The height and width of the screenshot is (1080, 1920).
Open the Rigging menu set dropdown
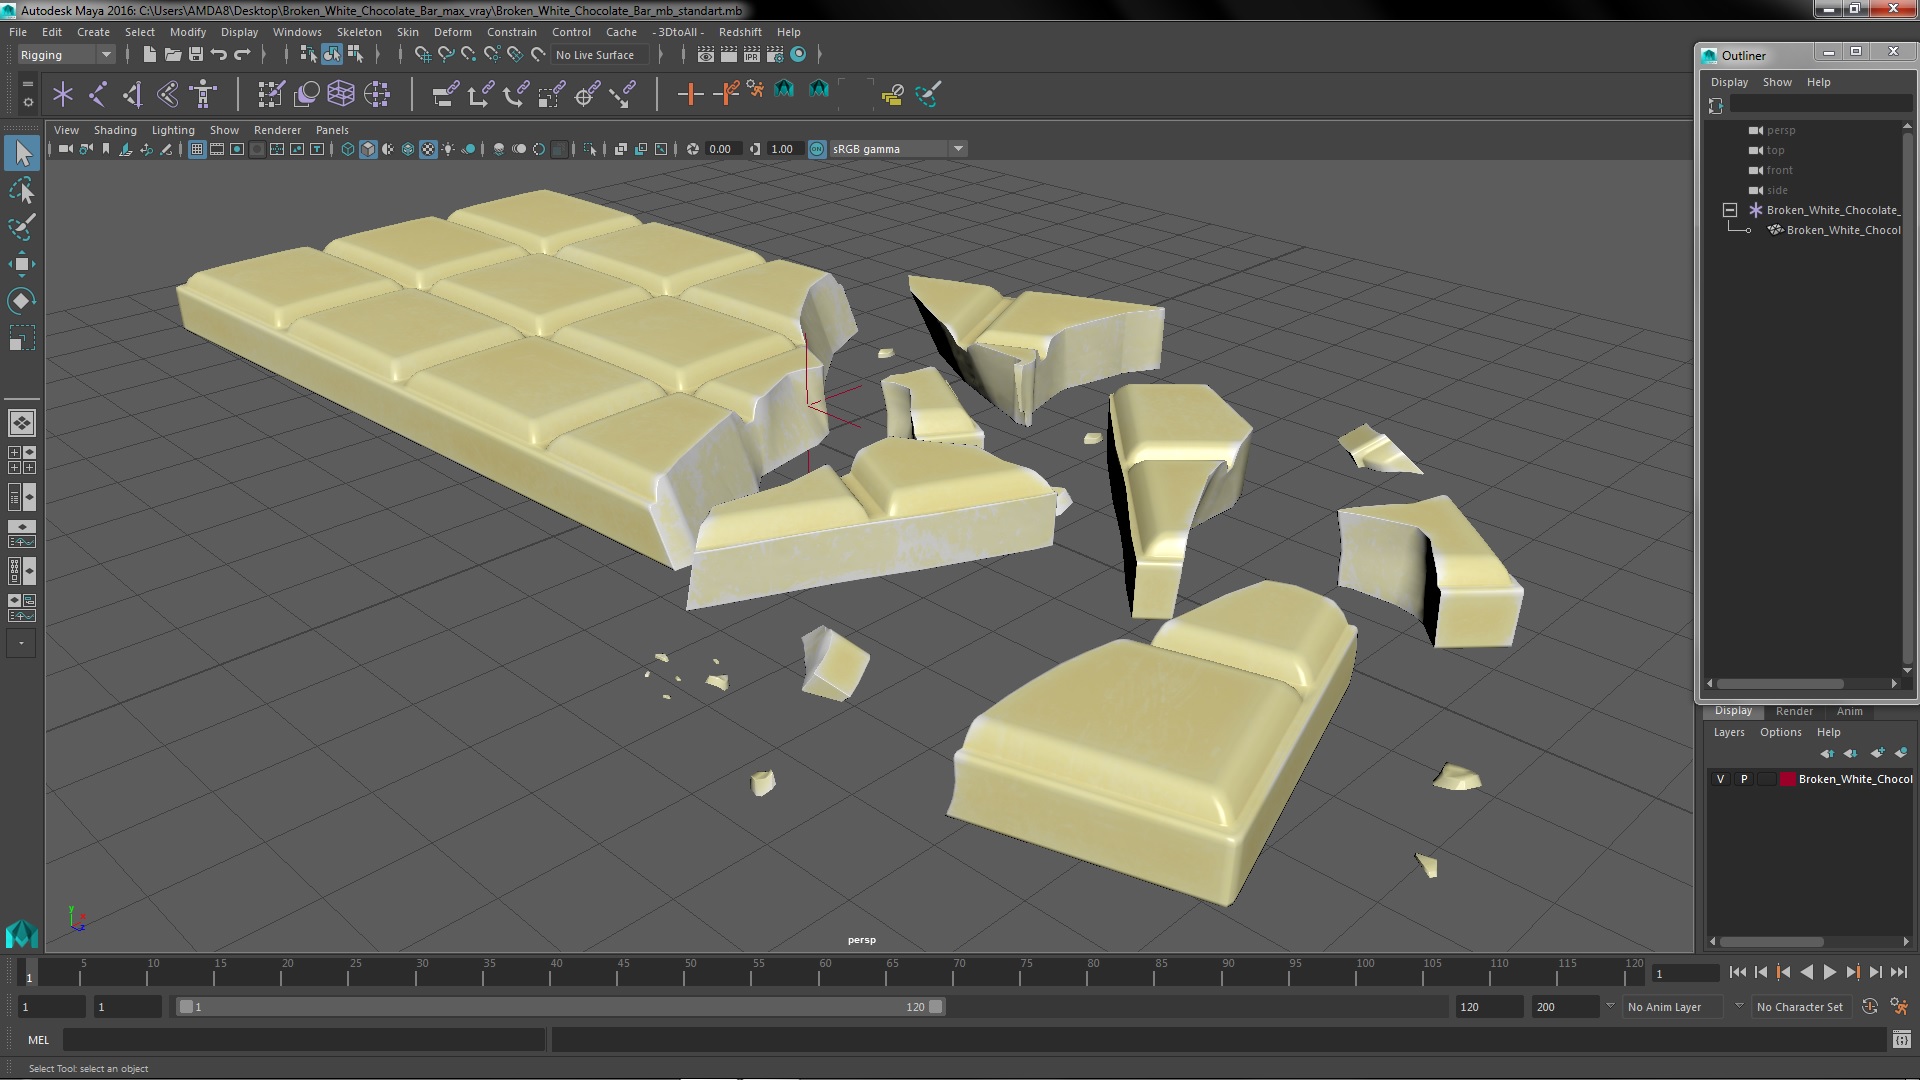click(65, 55)
